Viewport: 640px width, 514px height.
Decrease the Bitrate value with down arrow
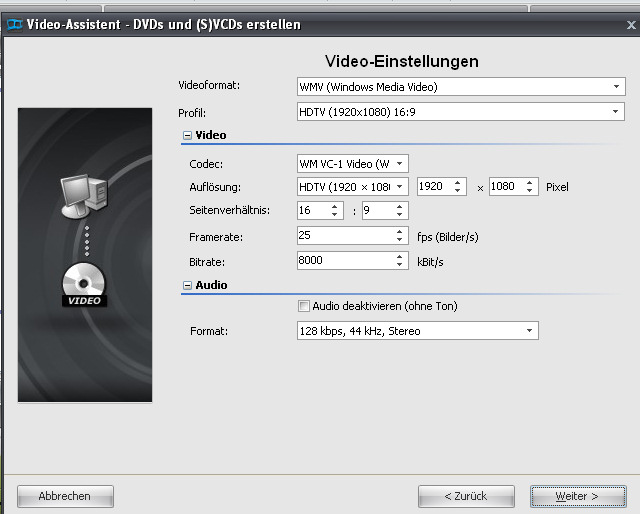coord(399,265)
